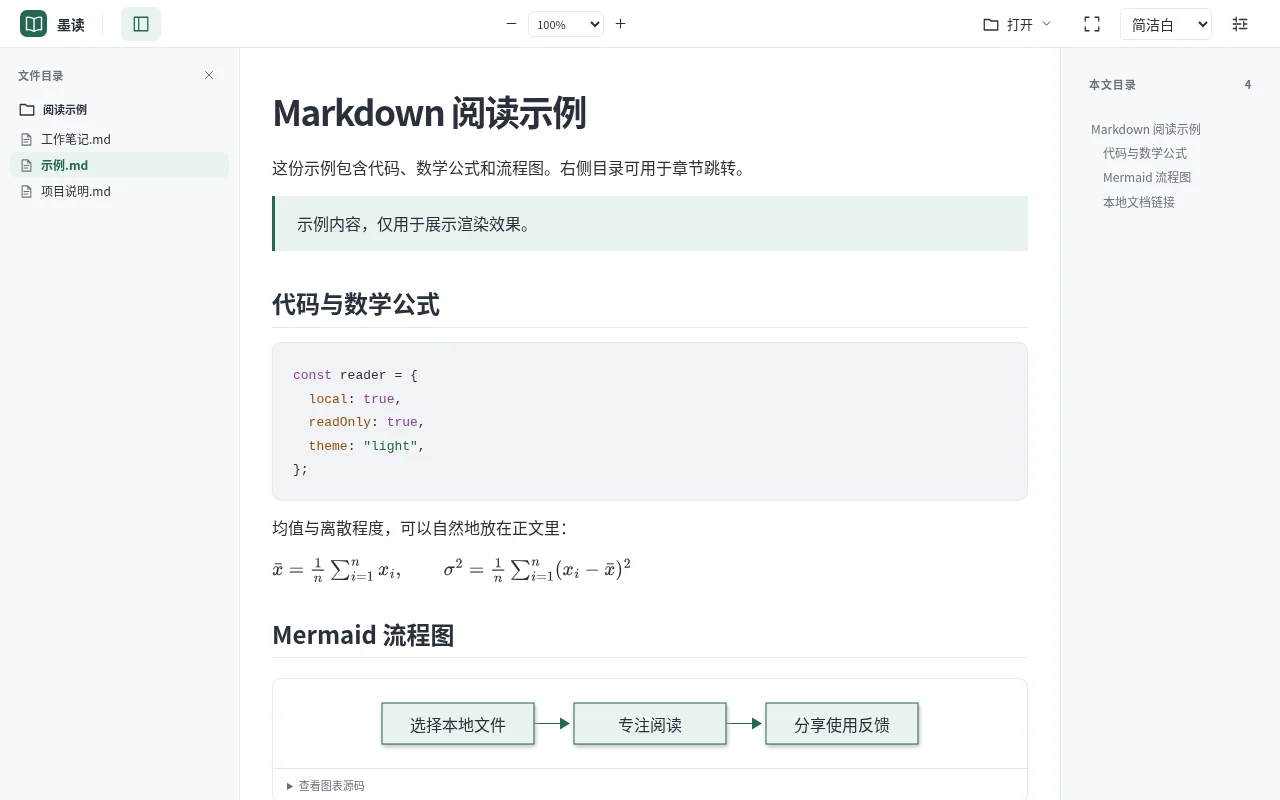The image size is (1280, 800).
Task: Click the Markdown 阅读示例 main heading
Action: point(429,113)
